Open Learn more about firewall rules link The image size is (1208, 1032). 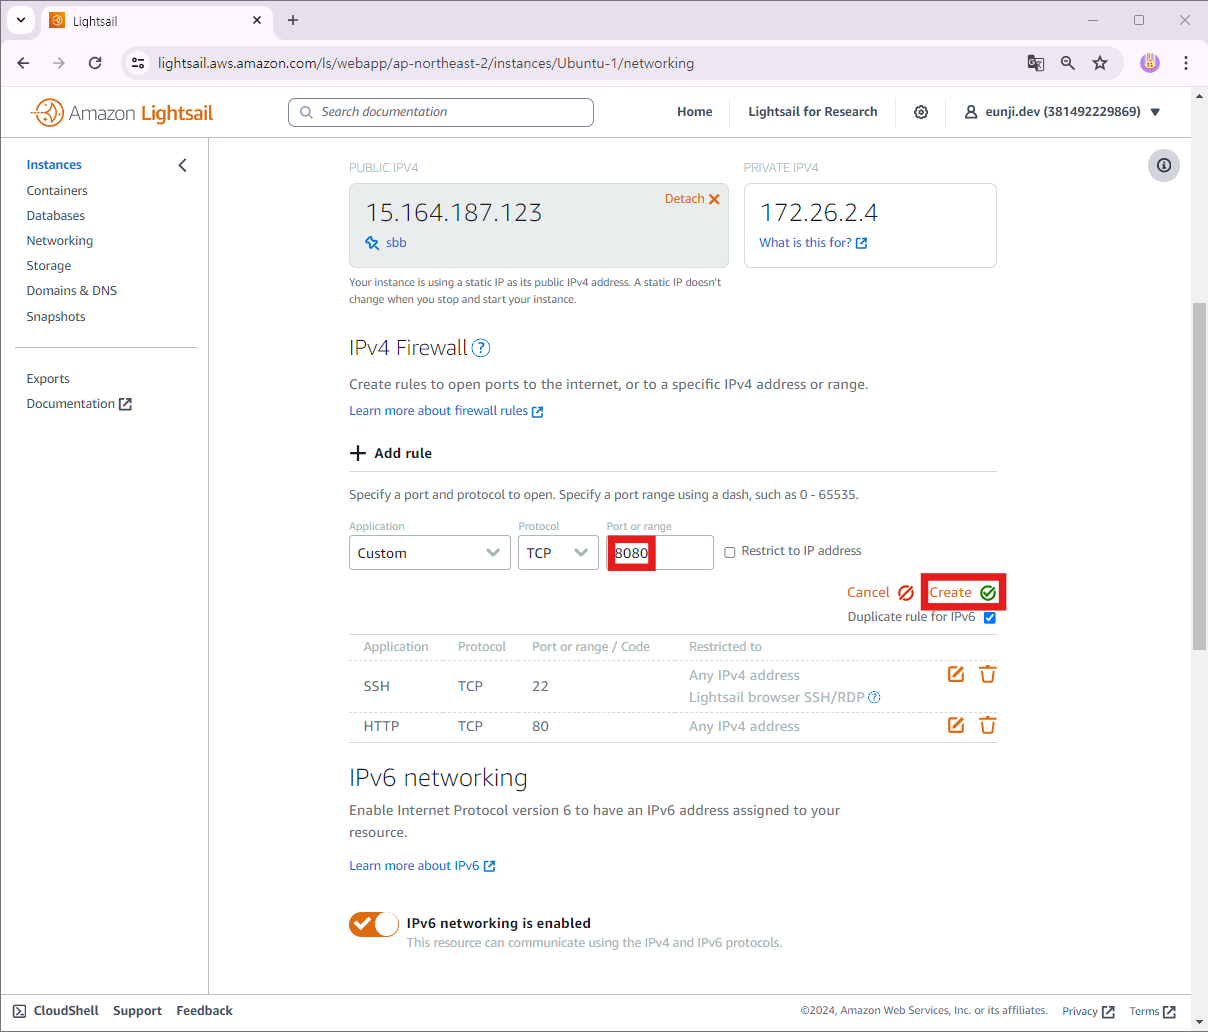click(x=446, y=411)
